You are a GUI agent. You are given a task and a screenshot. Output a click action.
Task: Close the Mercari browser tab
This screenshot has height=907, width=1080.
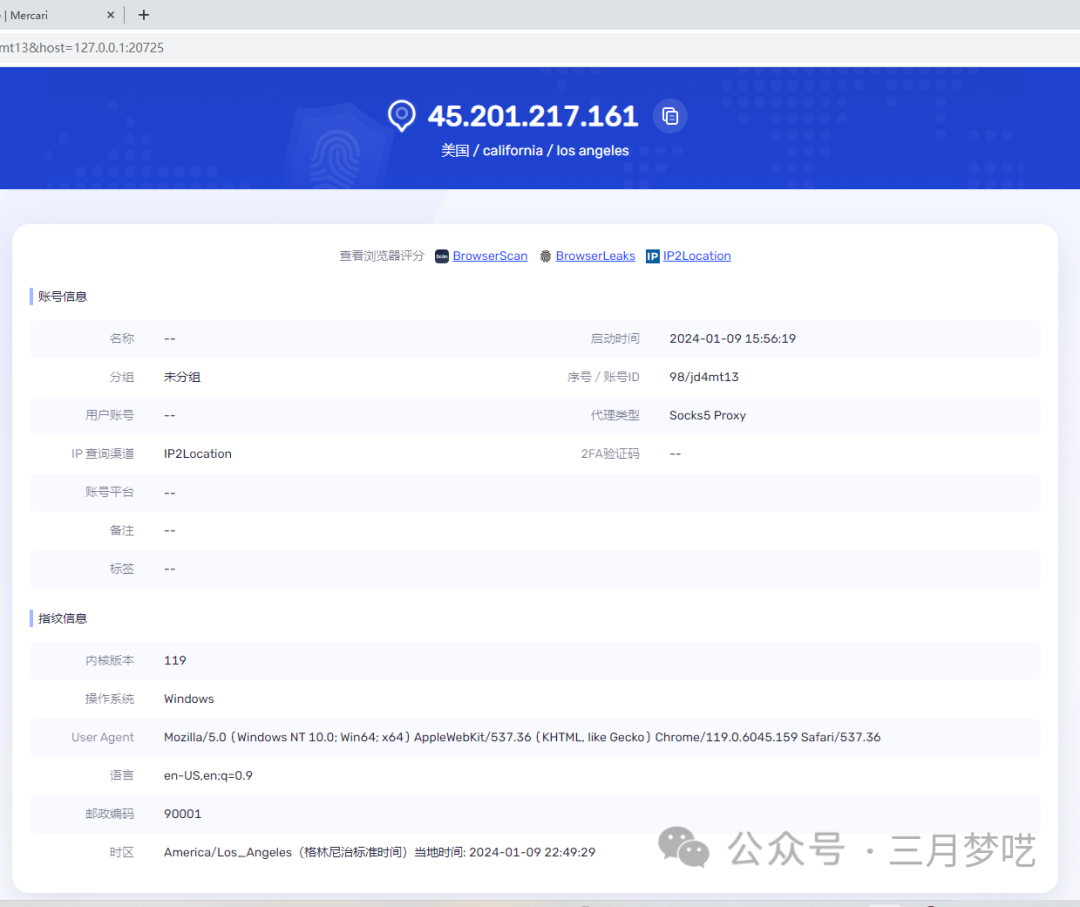click(110, 15)
